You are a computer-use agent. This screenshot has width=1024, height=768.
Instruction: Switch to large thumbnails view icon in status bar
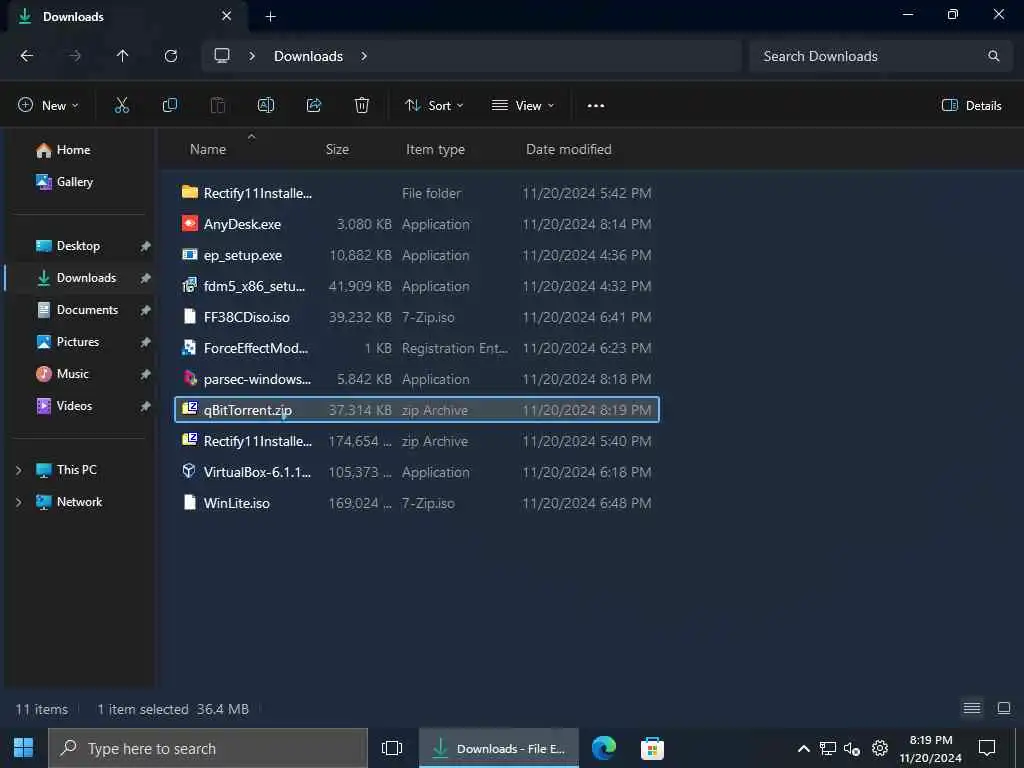[1004, 708]
